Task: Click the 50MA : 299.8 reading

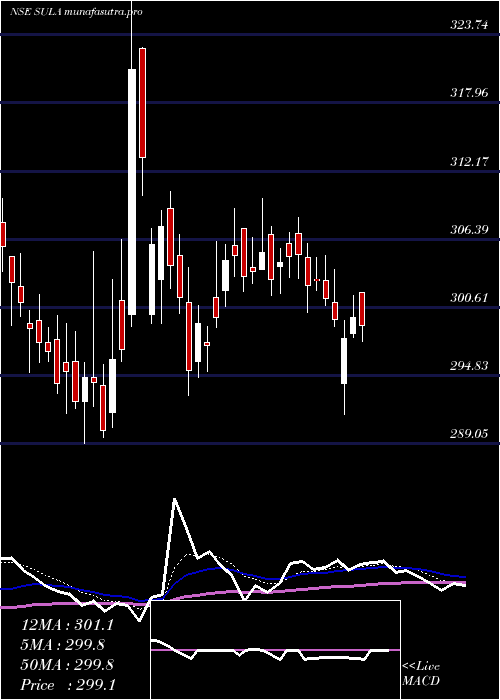Action: (x=67, y=665)
